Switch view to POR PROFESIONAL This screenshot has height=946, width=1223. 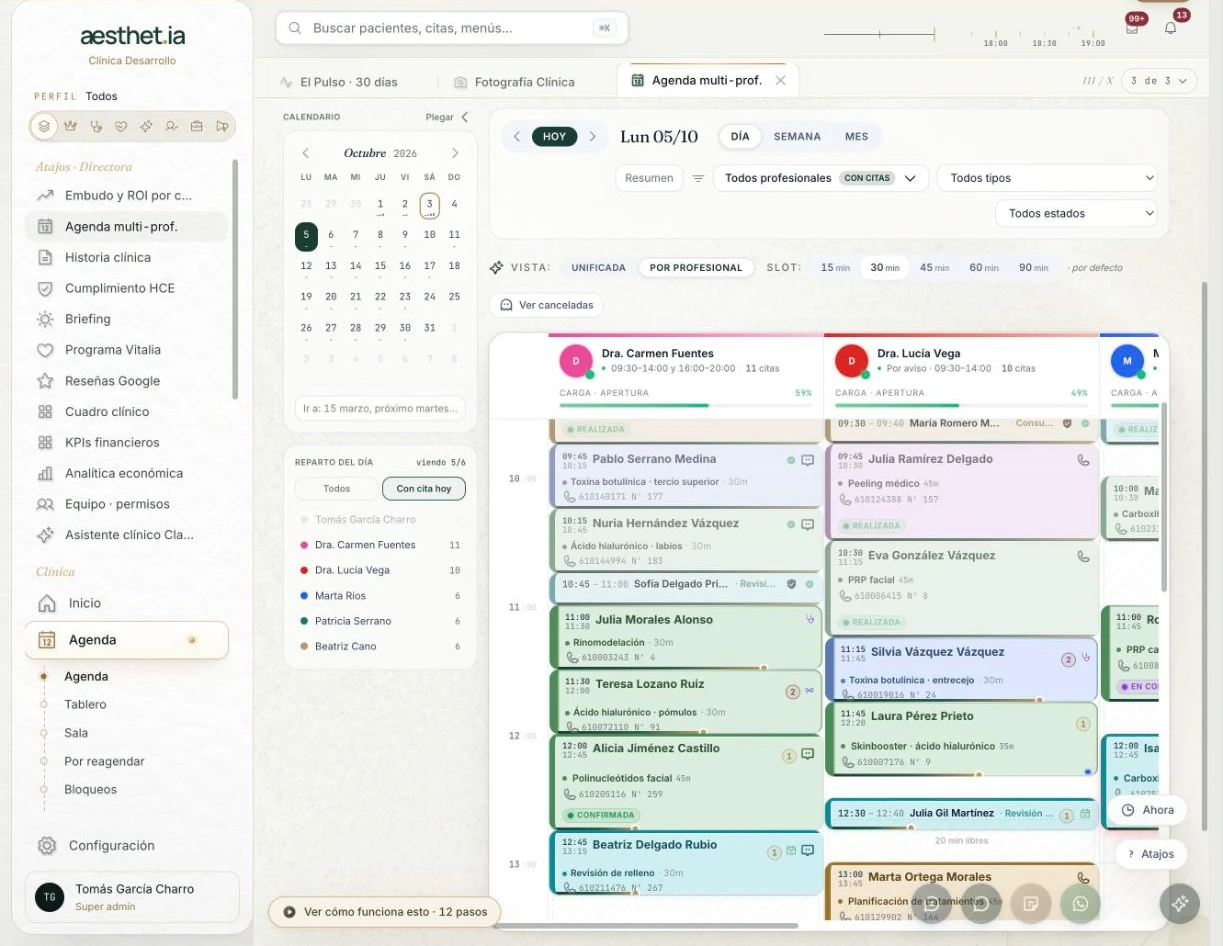[x=696, y=268]
